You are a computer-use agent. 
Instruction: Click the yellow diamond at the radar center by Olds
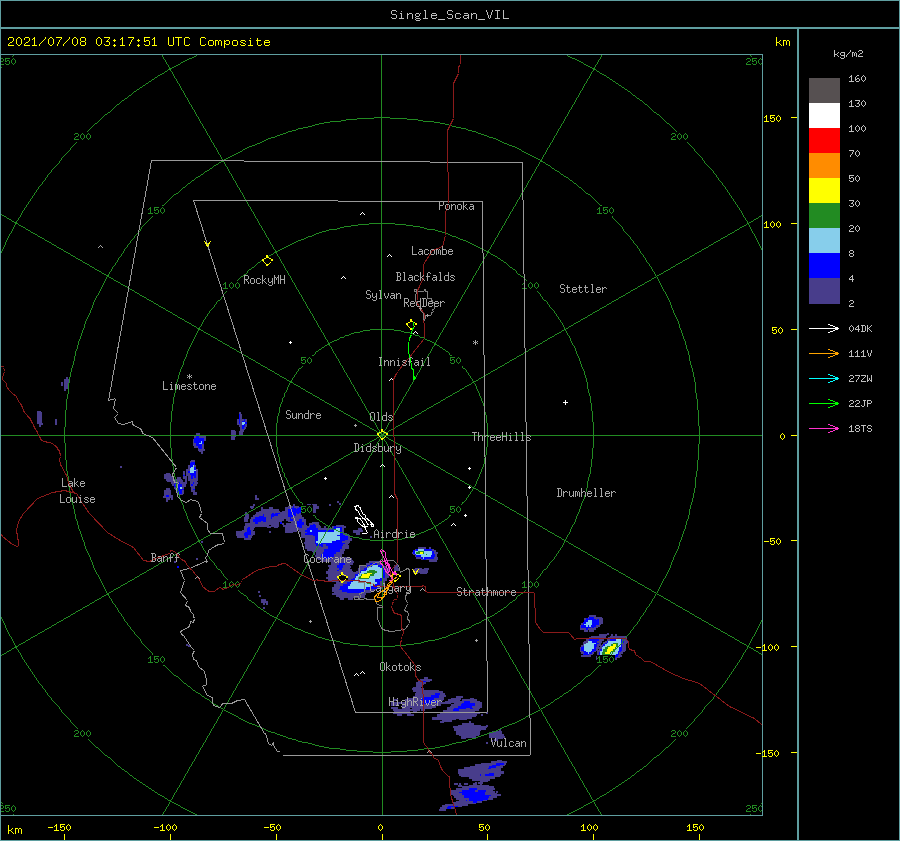pos(382,435)
